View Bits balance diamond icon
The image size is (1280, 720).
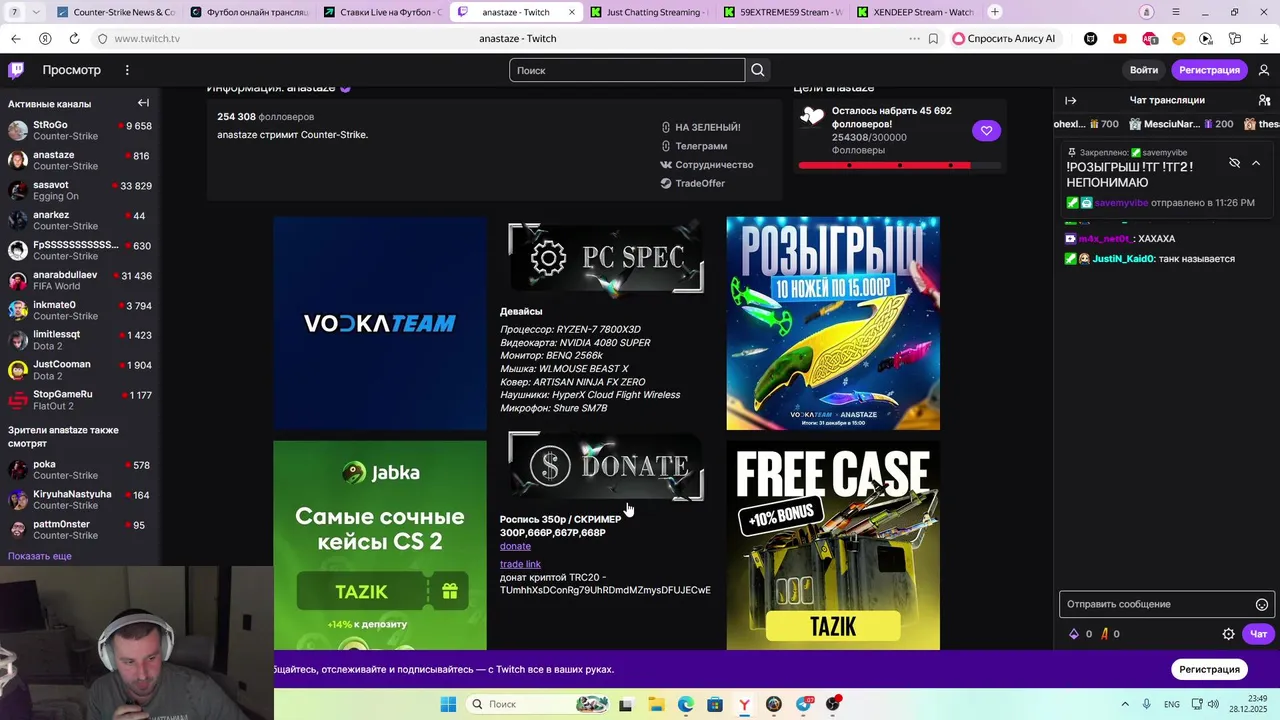tap(1074, 634)
